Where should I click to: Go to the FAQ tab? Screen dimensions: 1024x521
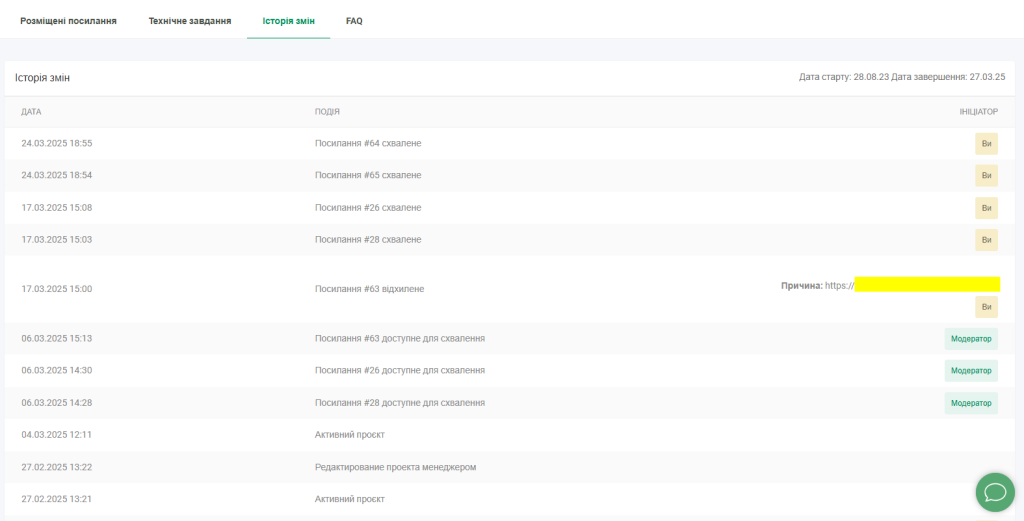click(x=354, y=21)
